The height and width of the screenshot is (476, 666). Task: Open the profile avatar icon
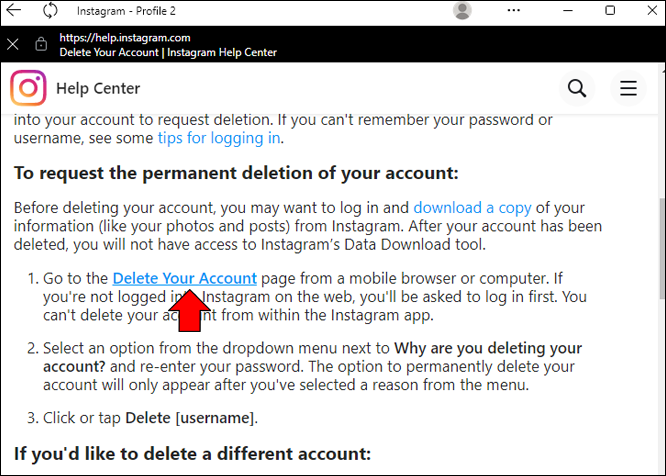click(462, 11)
